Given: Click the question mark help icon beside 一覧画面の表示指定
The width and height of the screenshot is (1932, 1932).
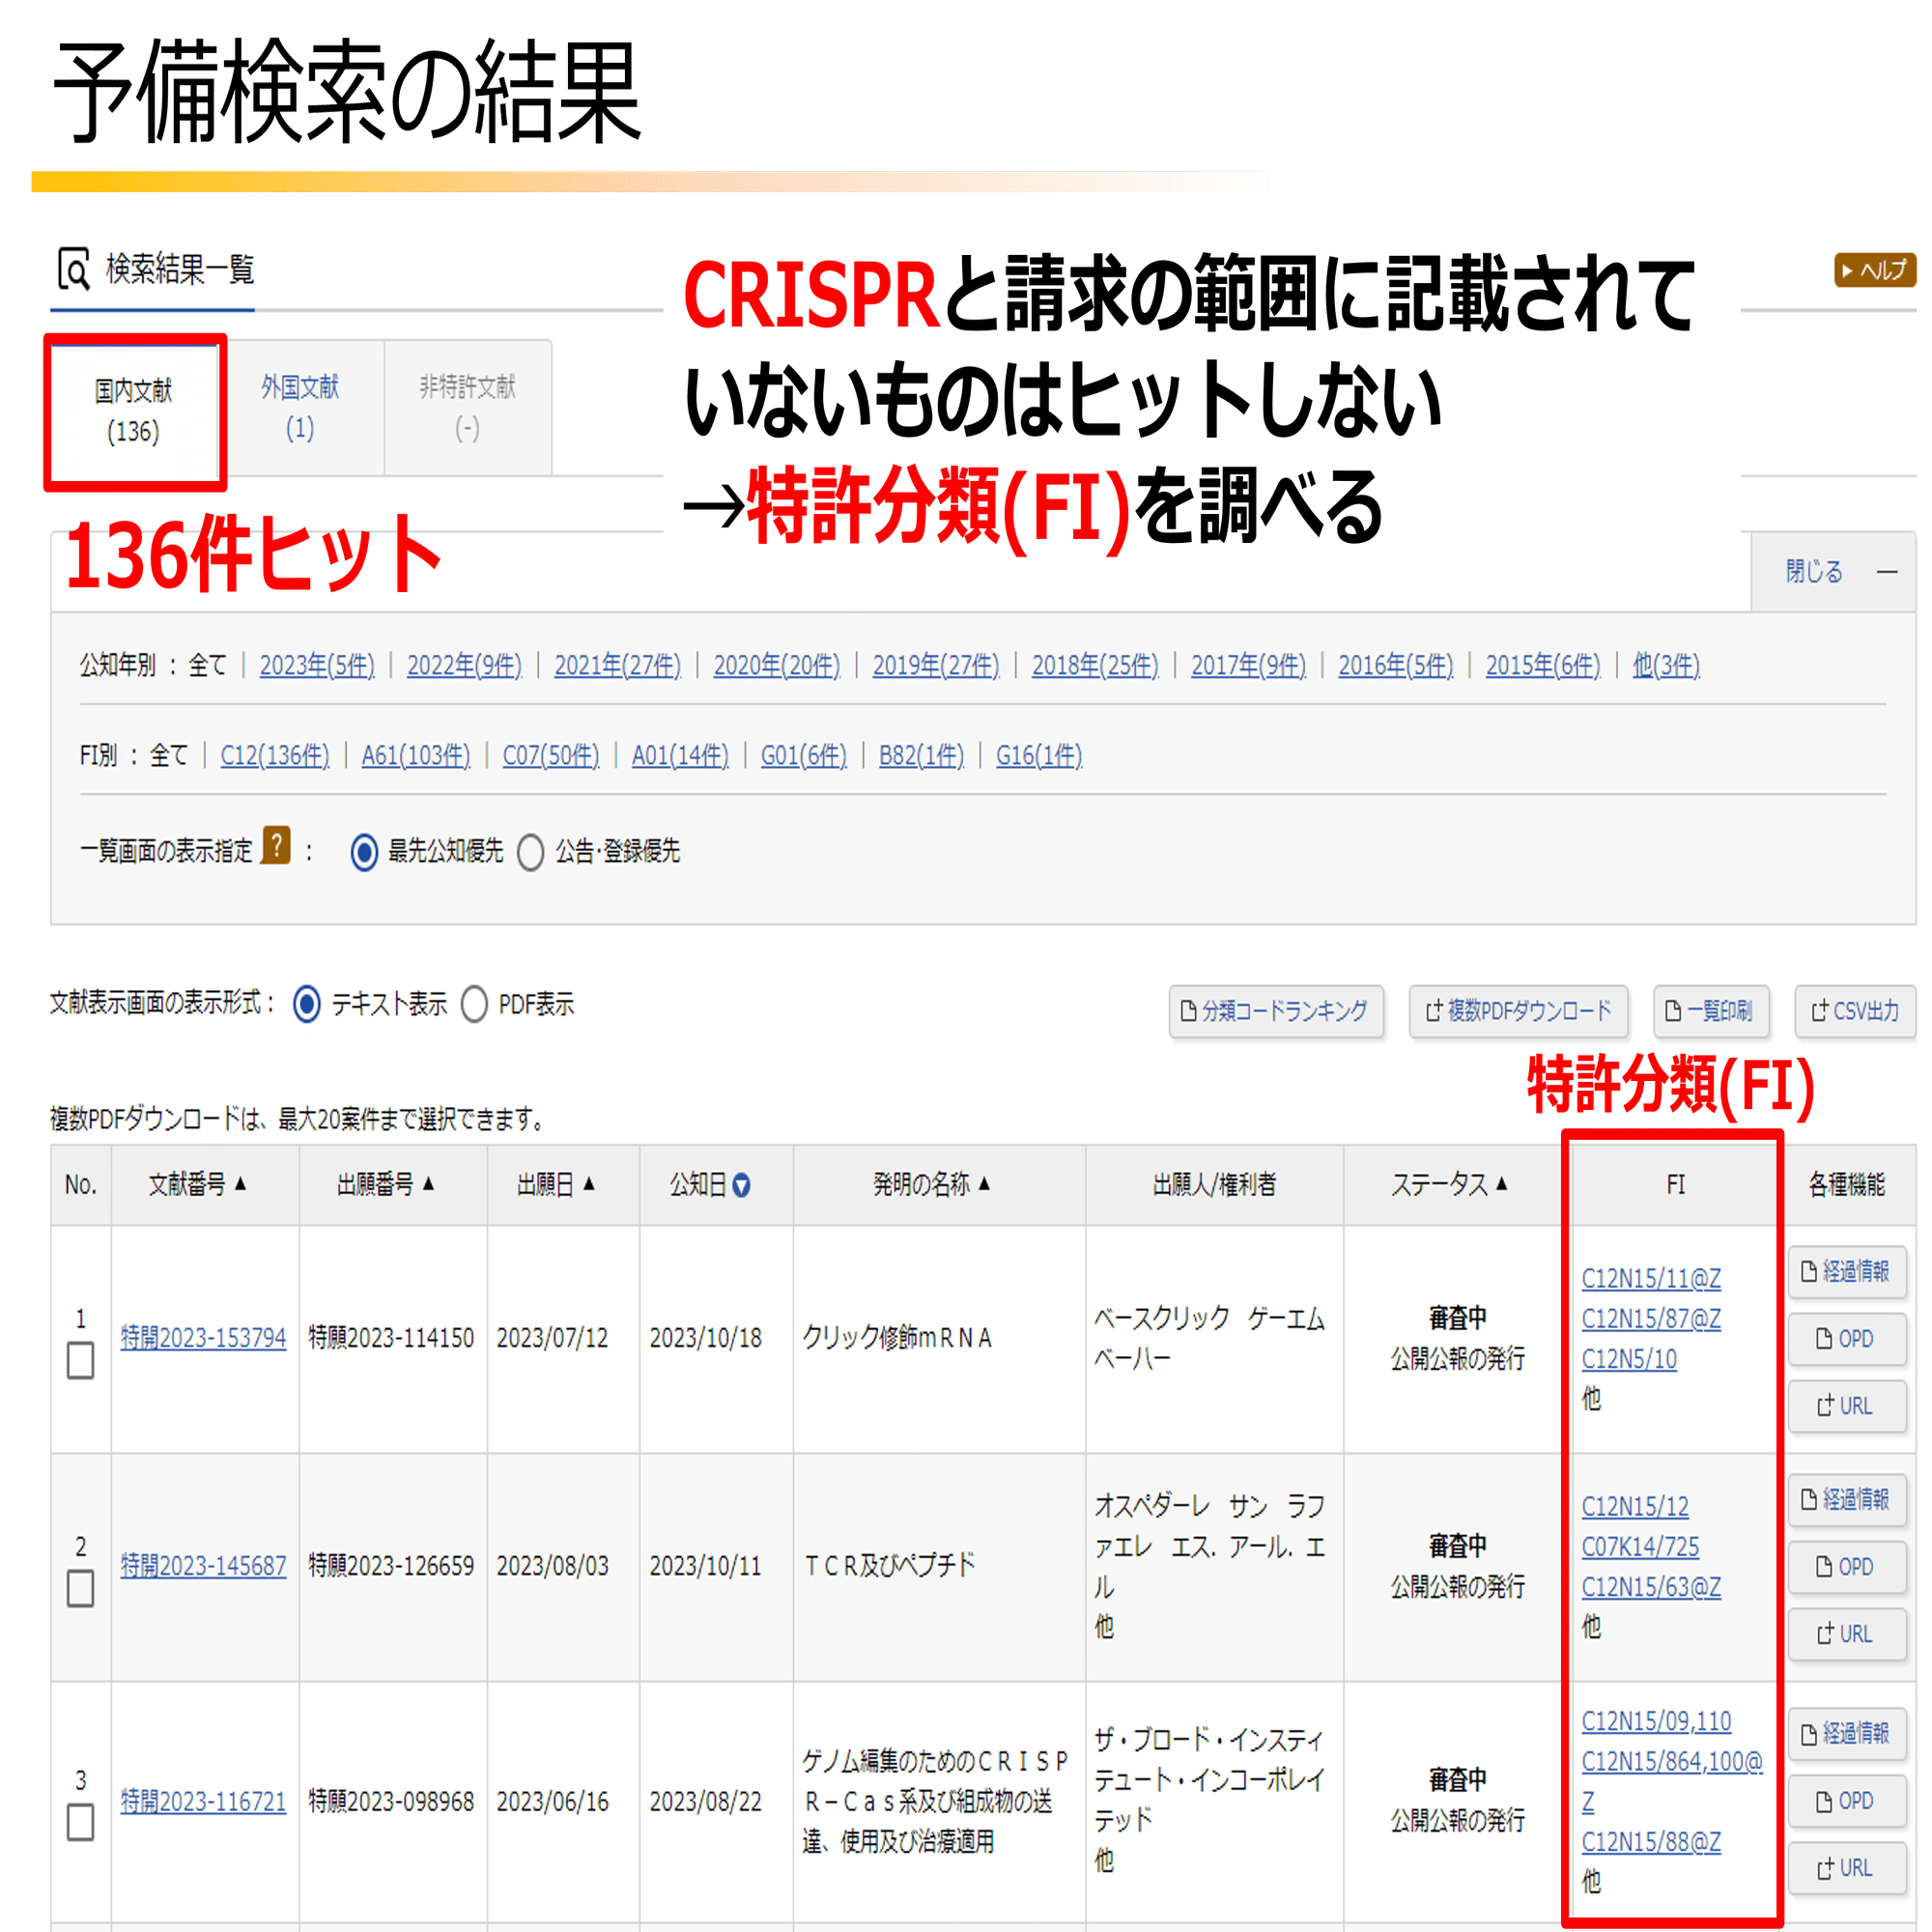Looking at the screenshot, I should [276, 845].
